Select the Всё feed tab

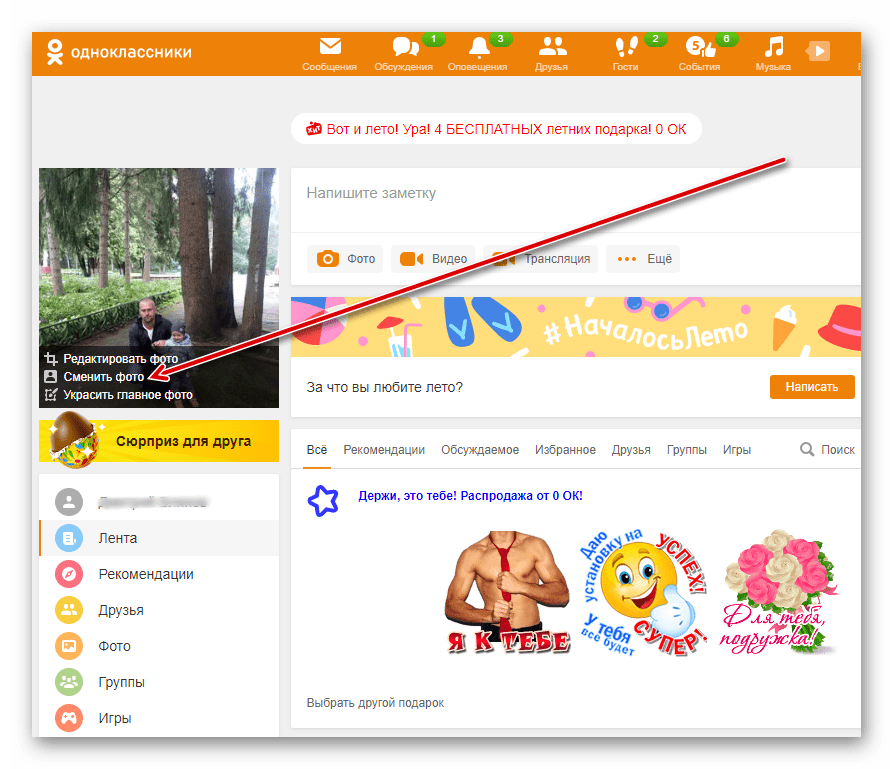[317, 450]
